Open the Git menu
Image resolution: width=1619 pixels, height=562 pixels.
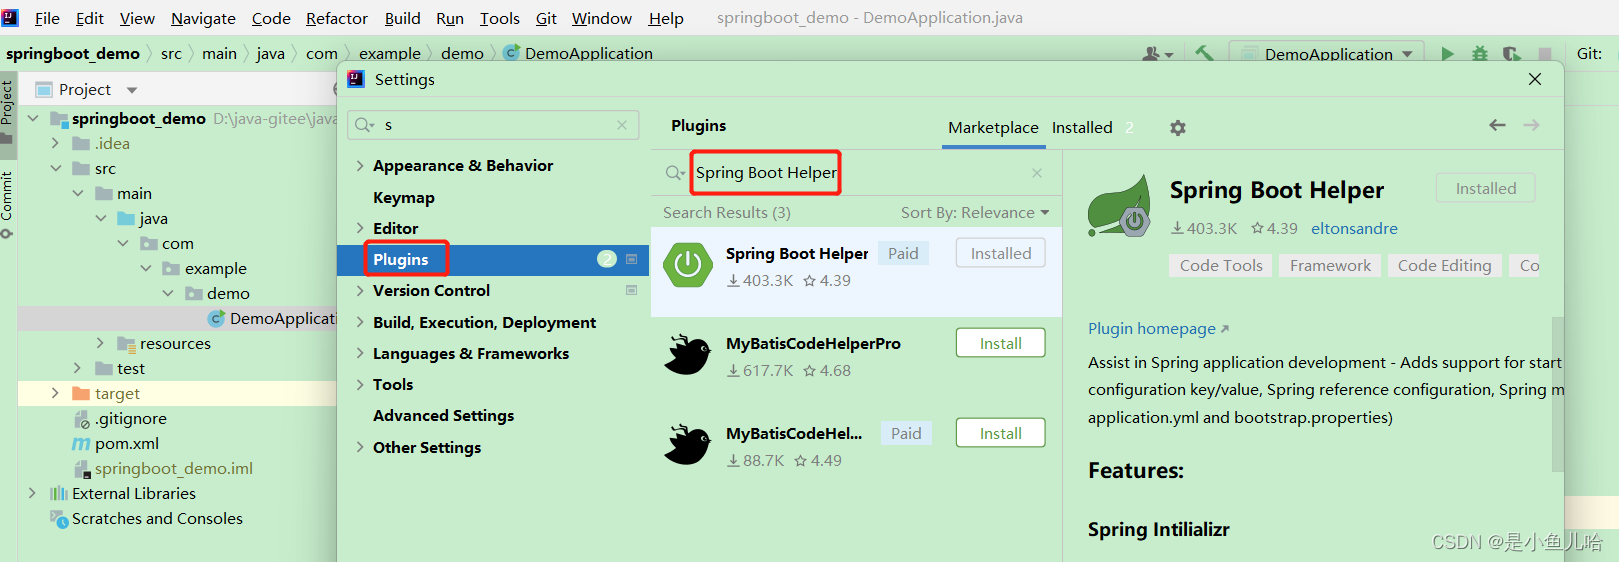coord(546,18)
